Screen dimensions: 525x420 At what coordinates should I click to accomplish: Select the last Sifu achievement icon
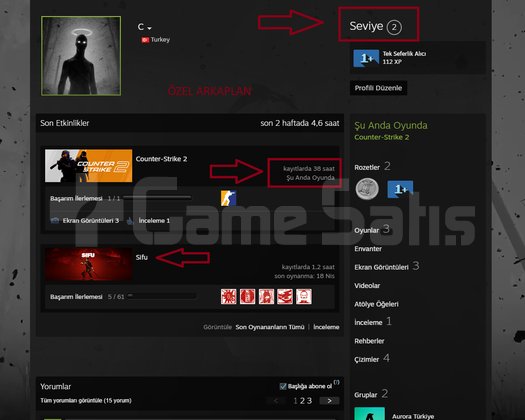point(304,296)
